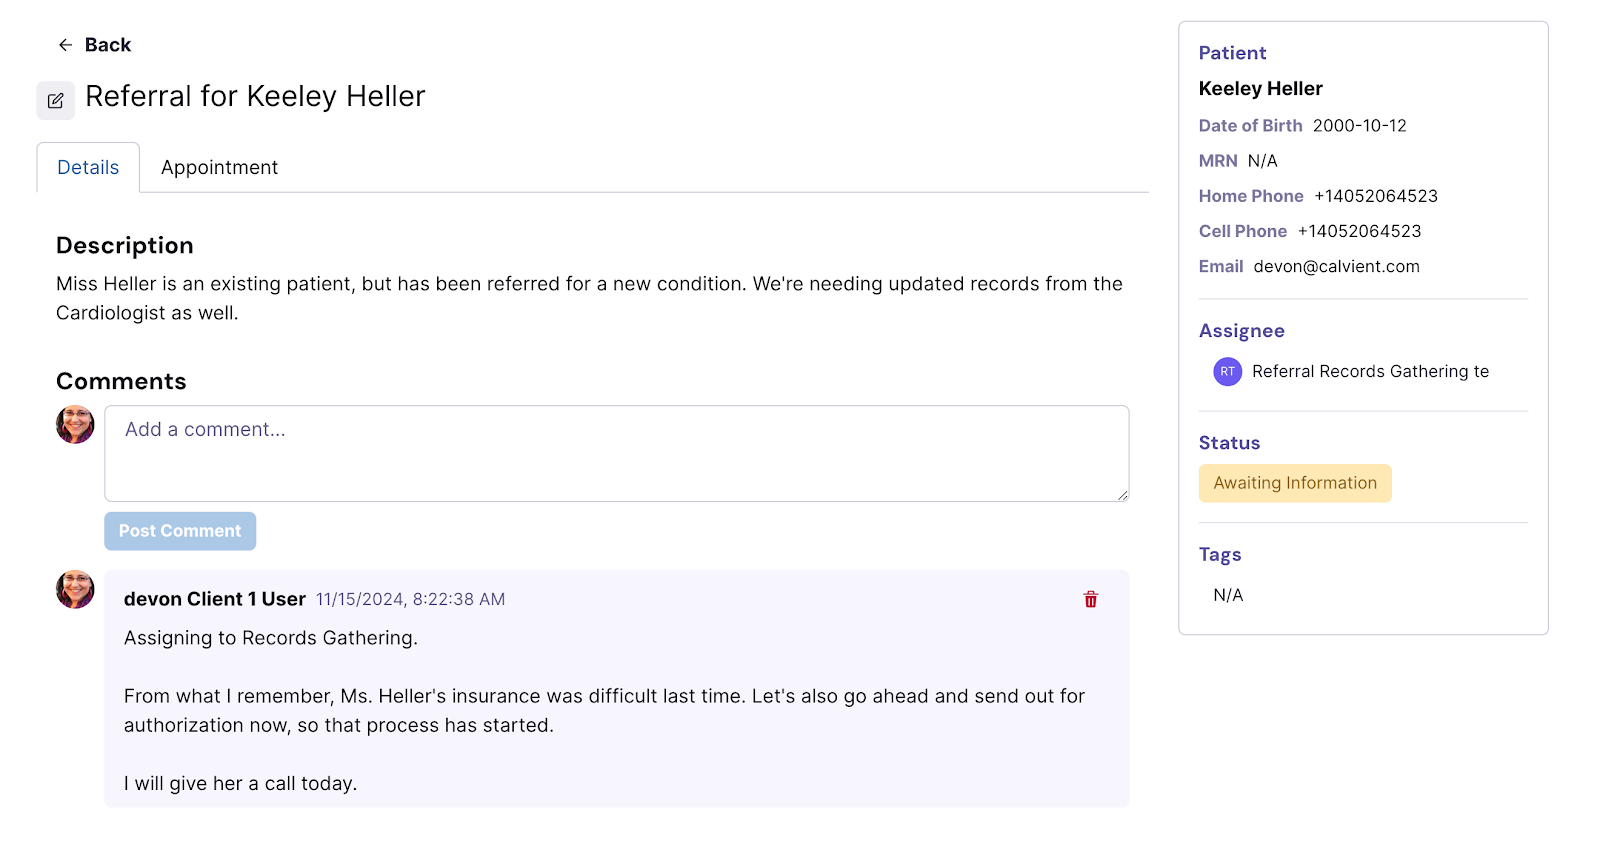
Task: Click the home phone number +14052064523
Action: click(x=1376, y=196)
